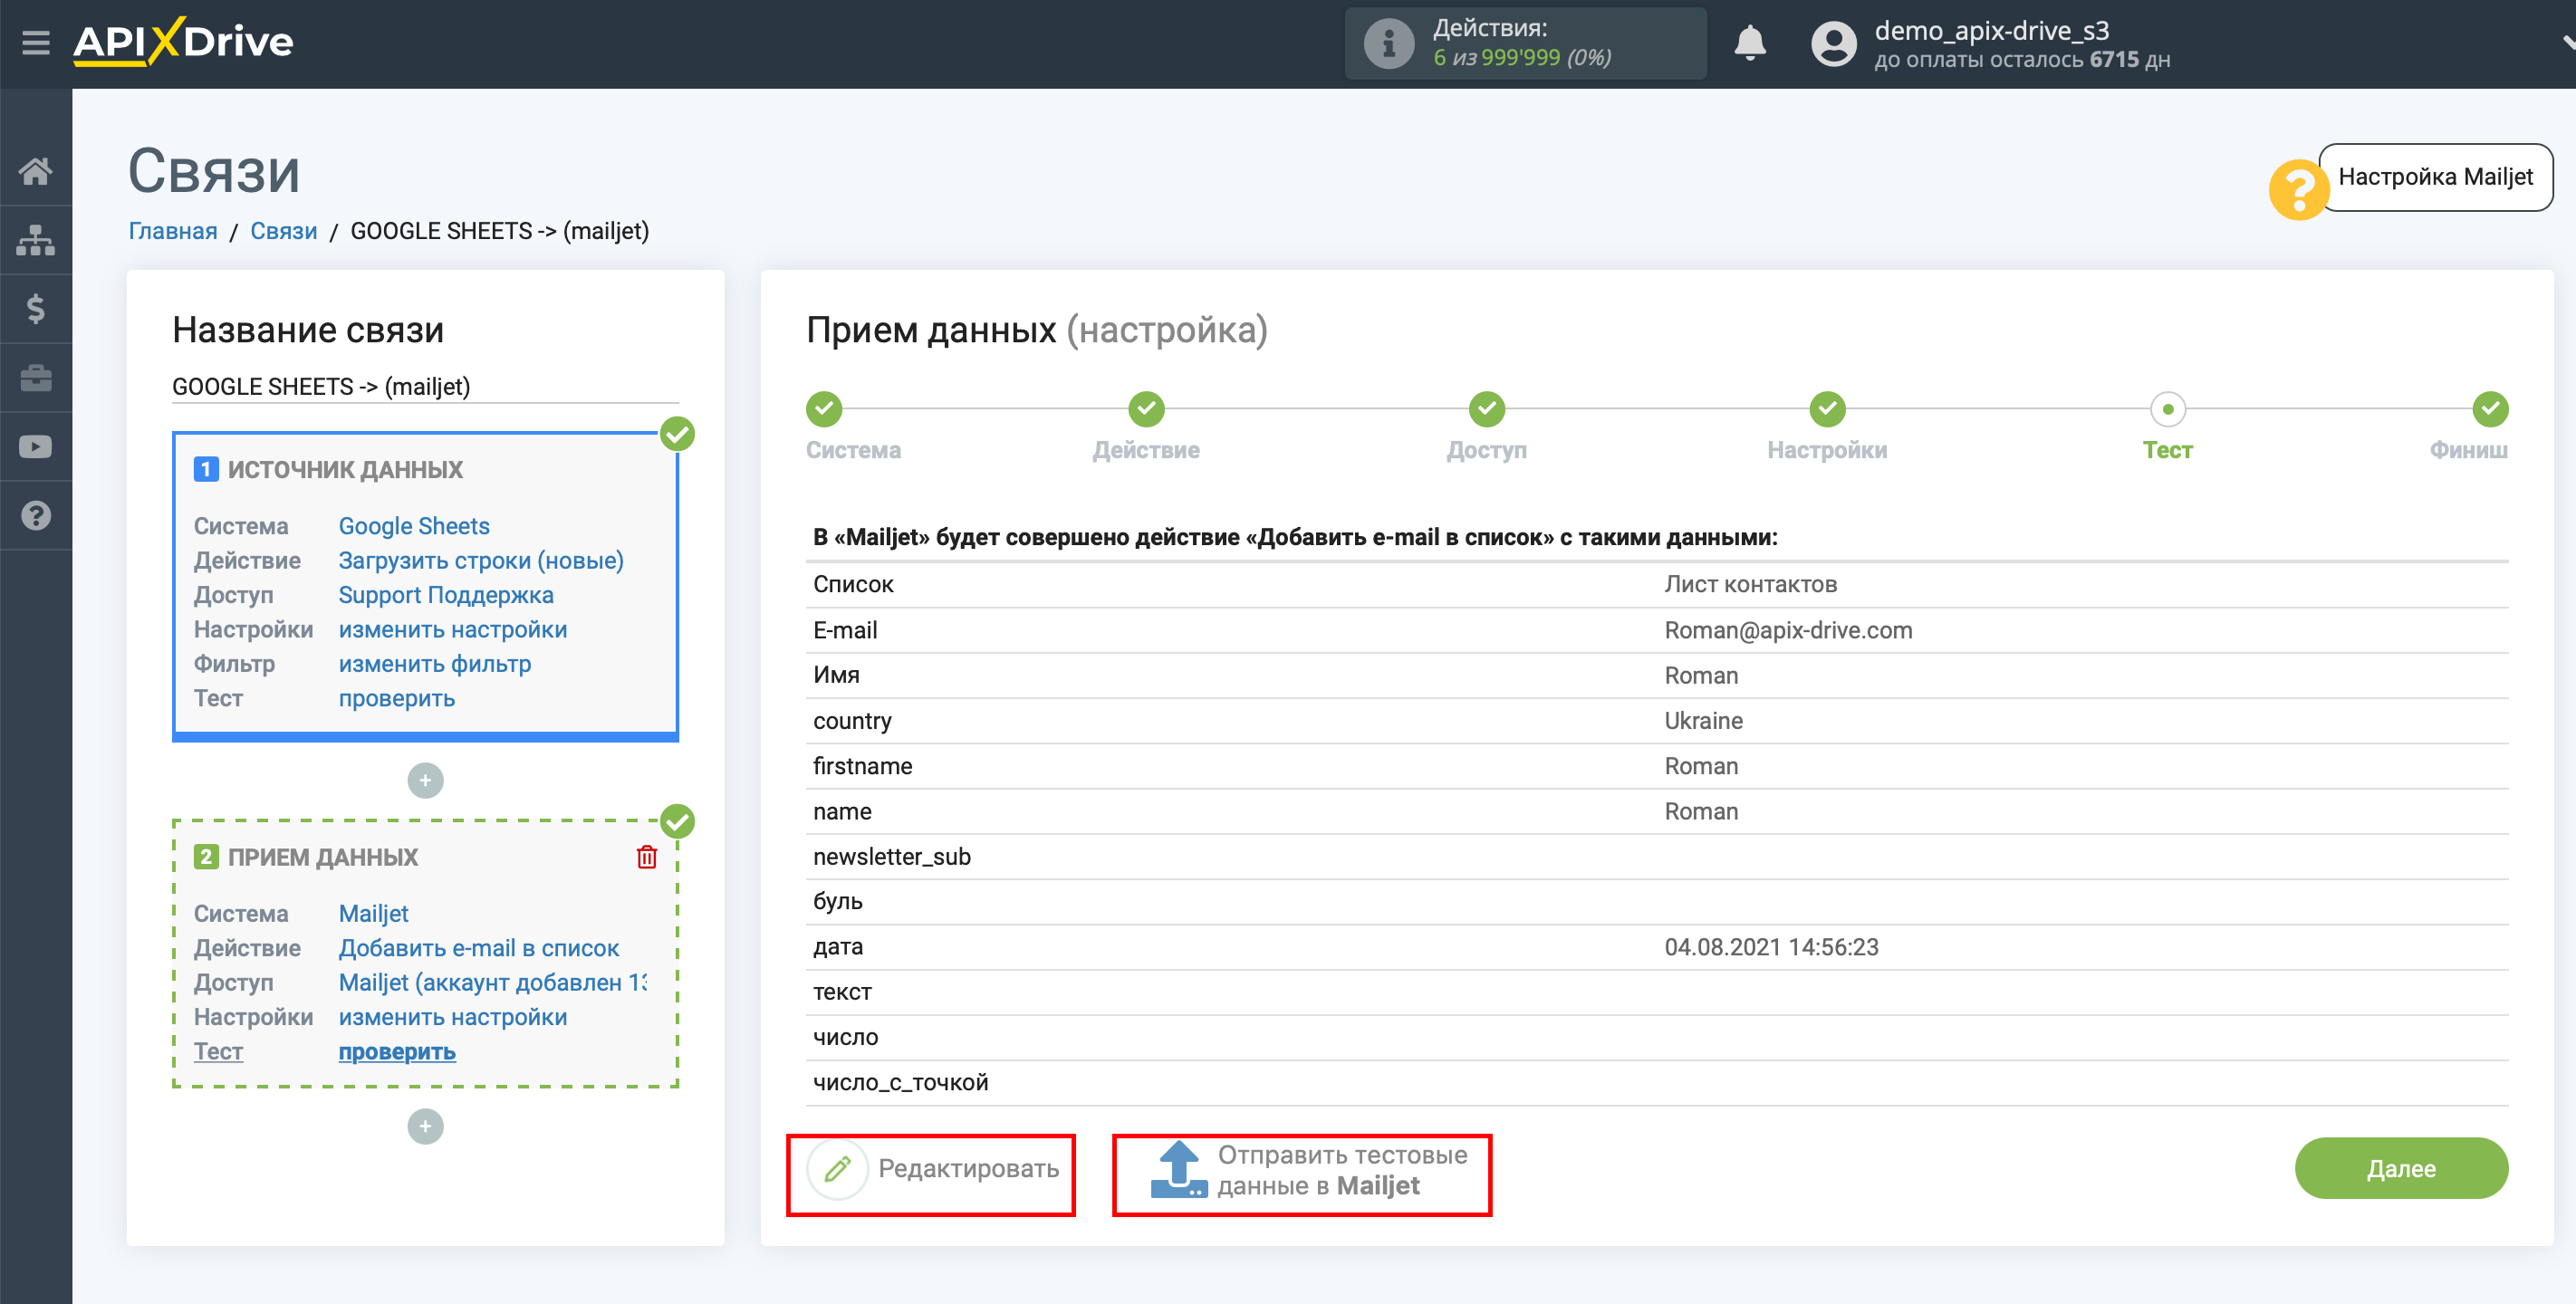Click the green Далее button

[2400, 1168]
